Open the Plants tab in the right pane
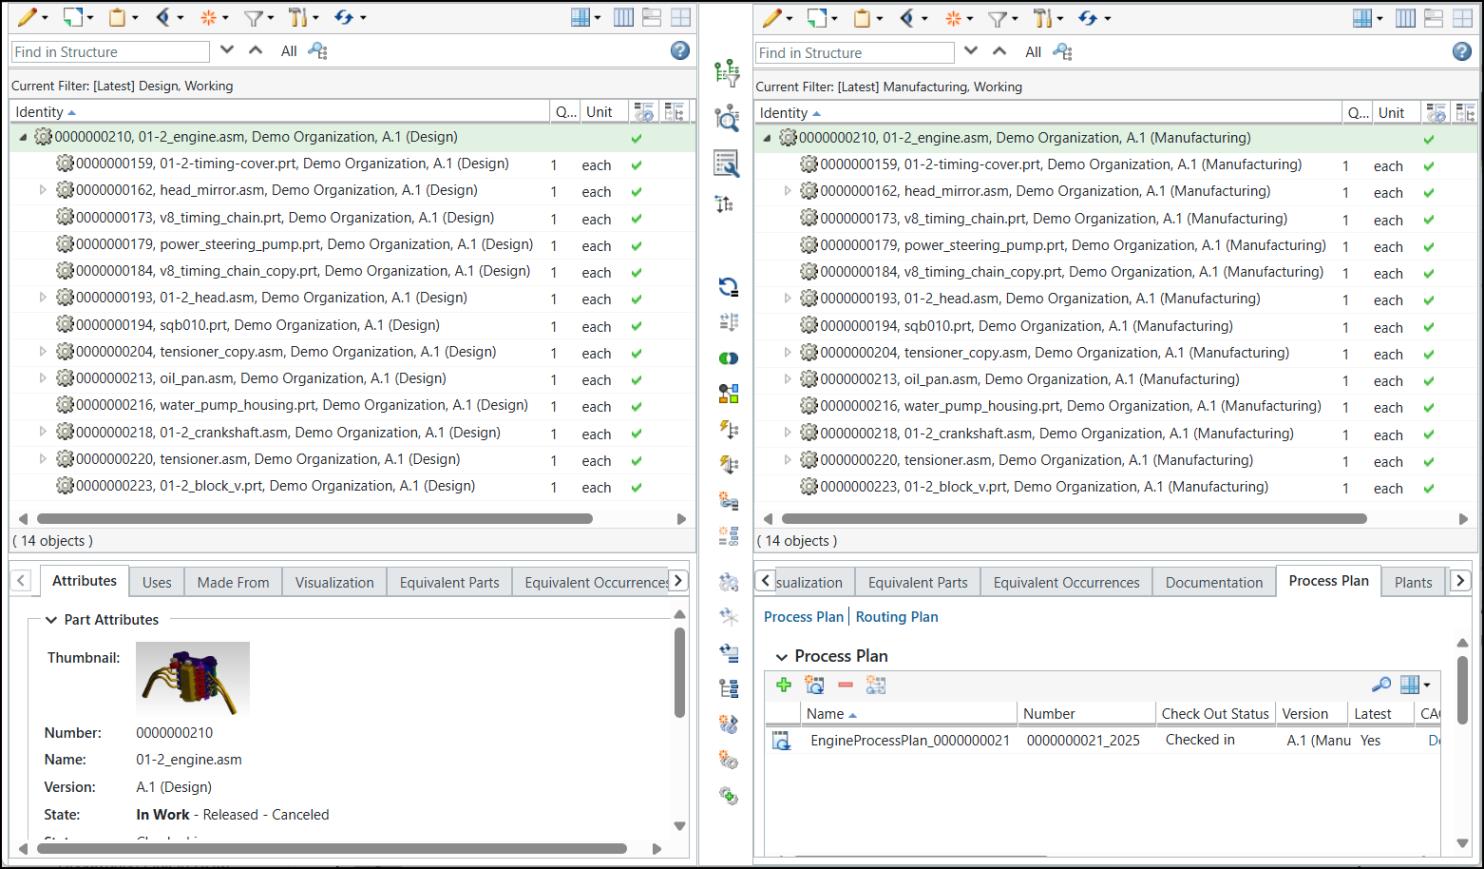Screen dimensions: 1484x869 (x=1413, y=582)
